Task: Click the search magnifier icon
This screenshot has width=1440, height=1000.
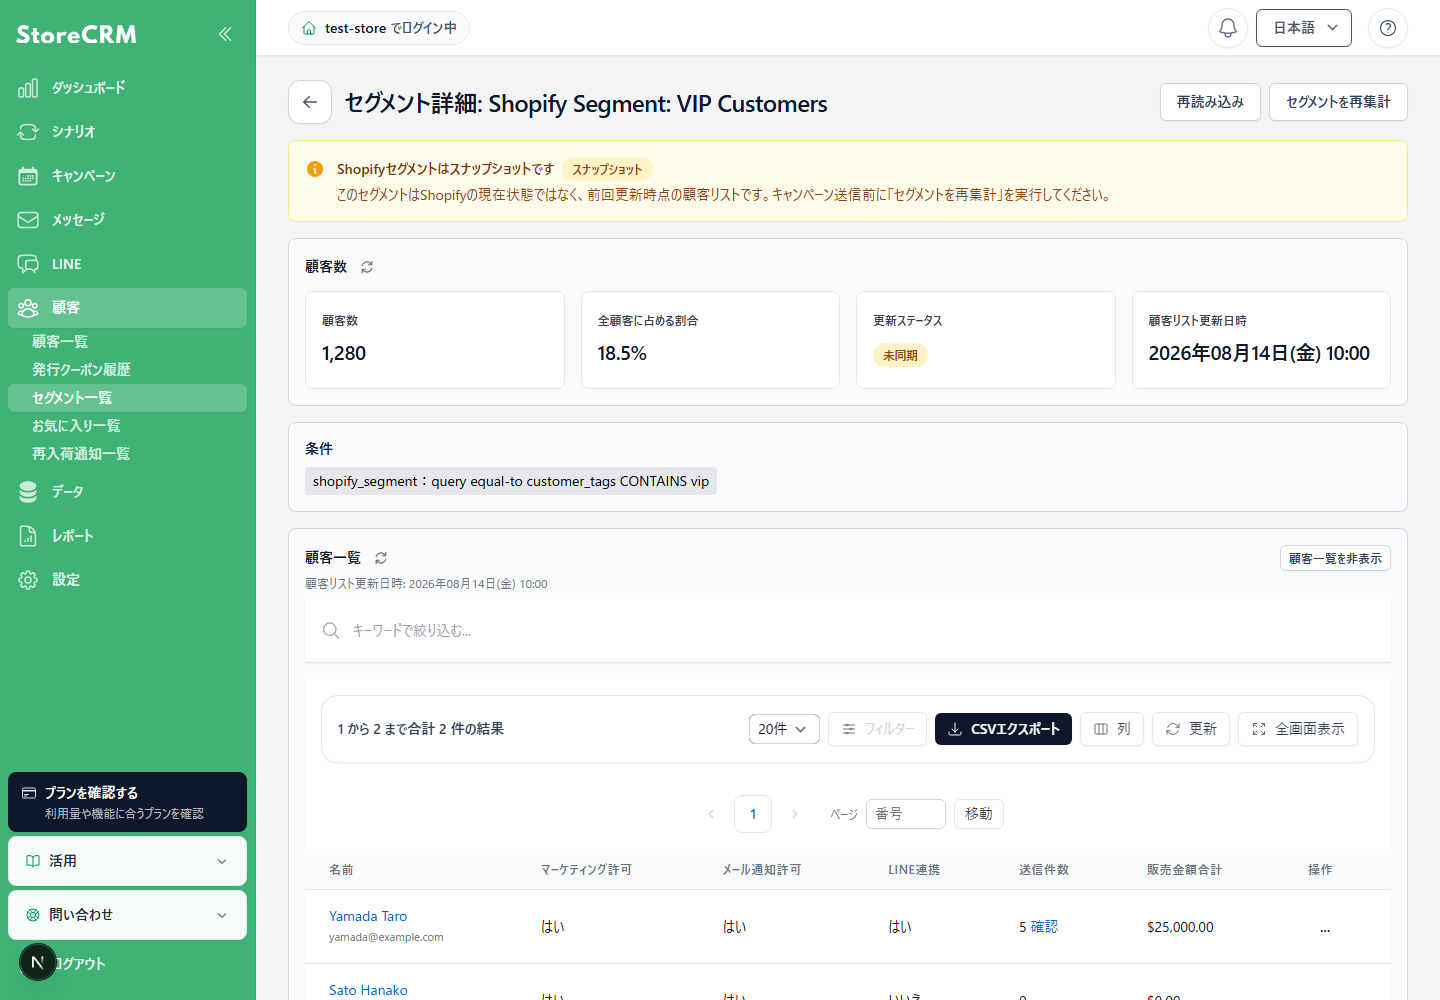Action: click(331, 631)
